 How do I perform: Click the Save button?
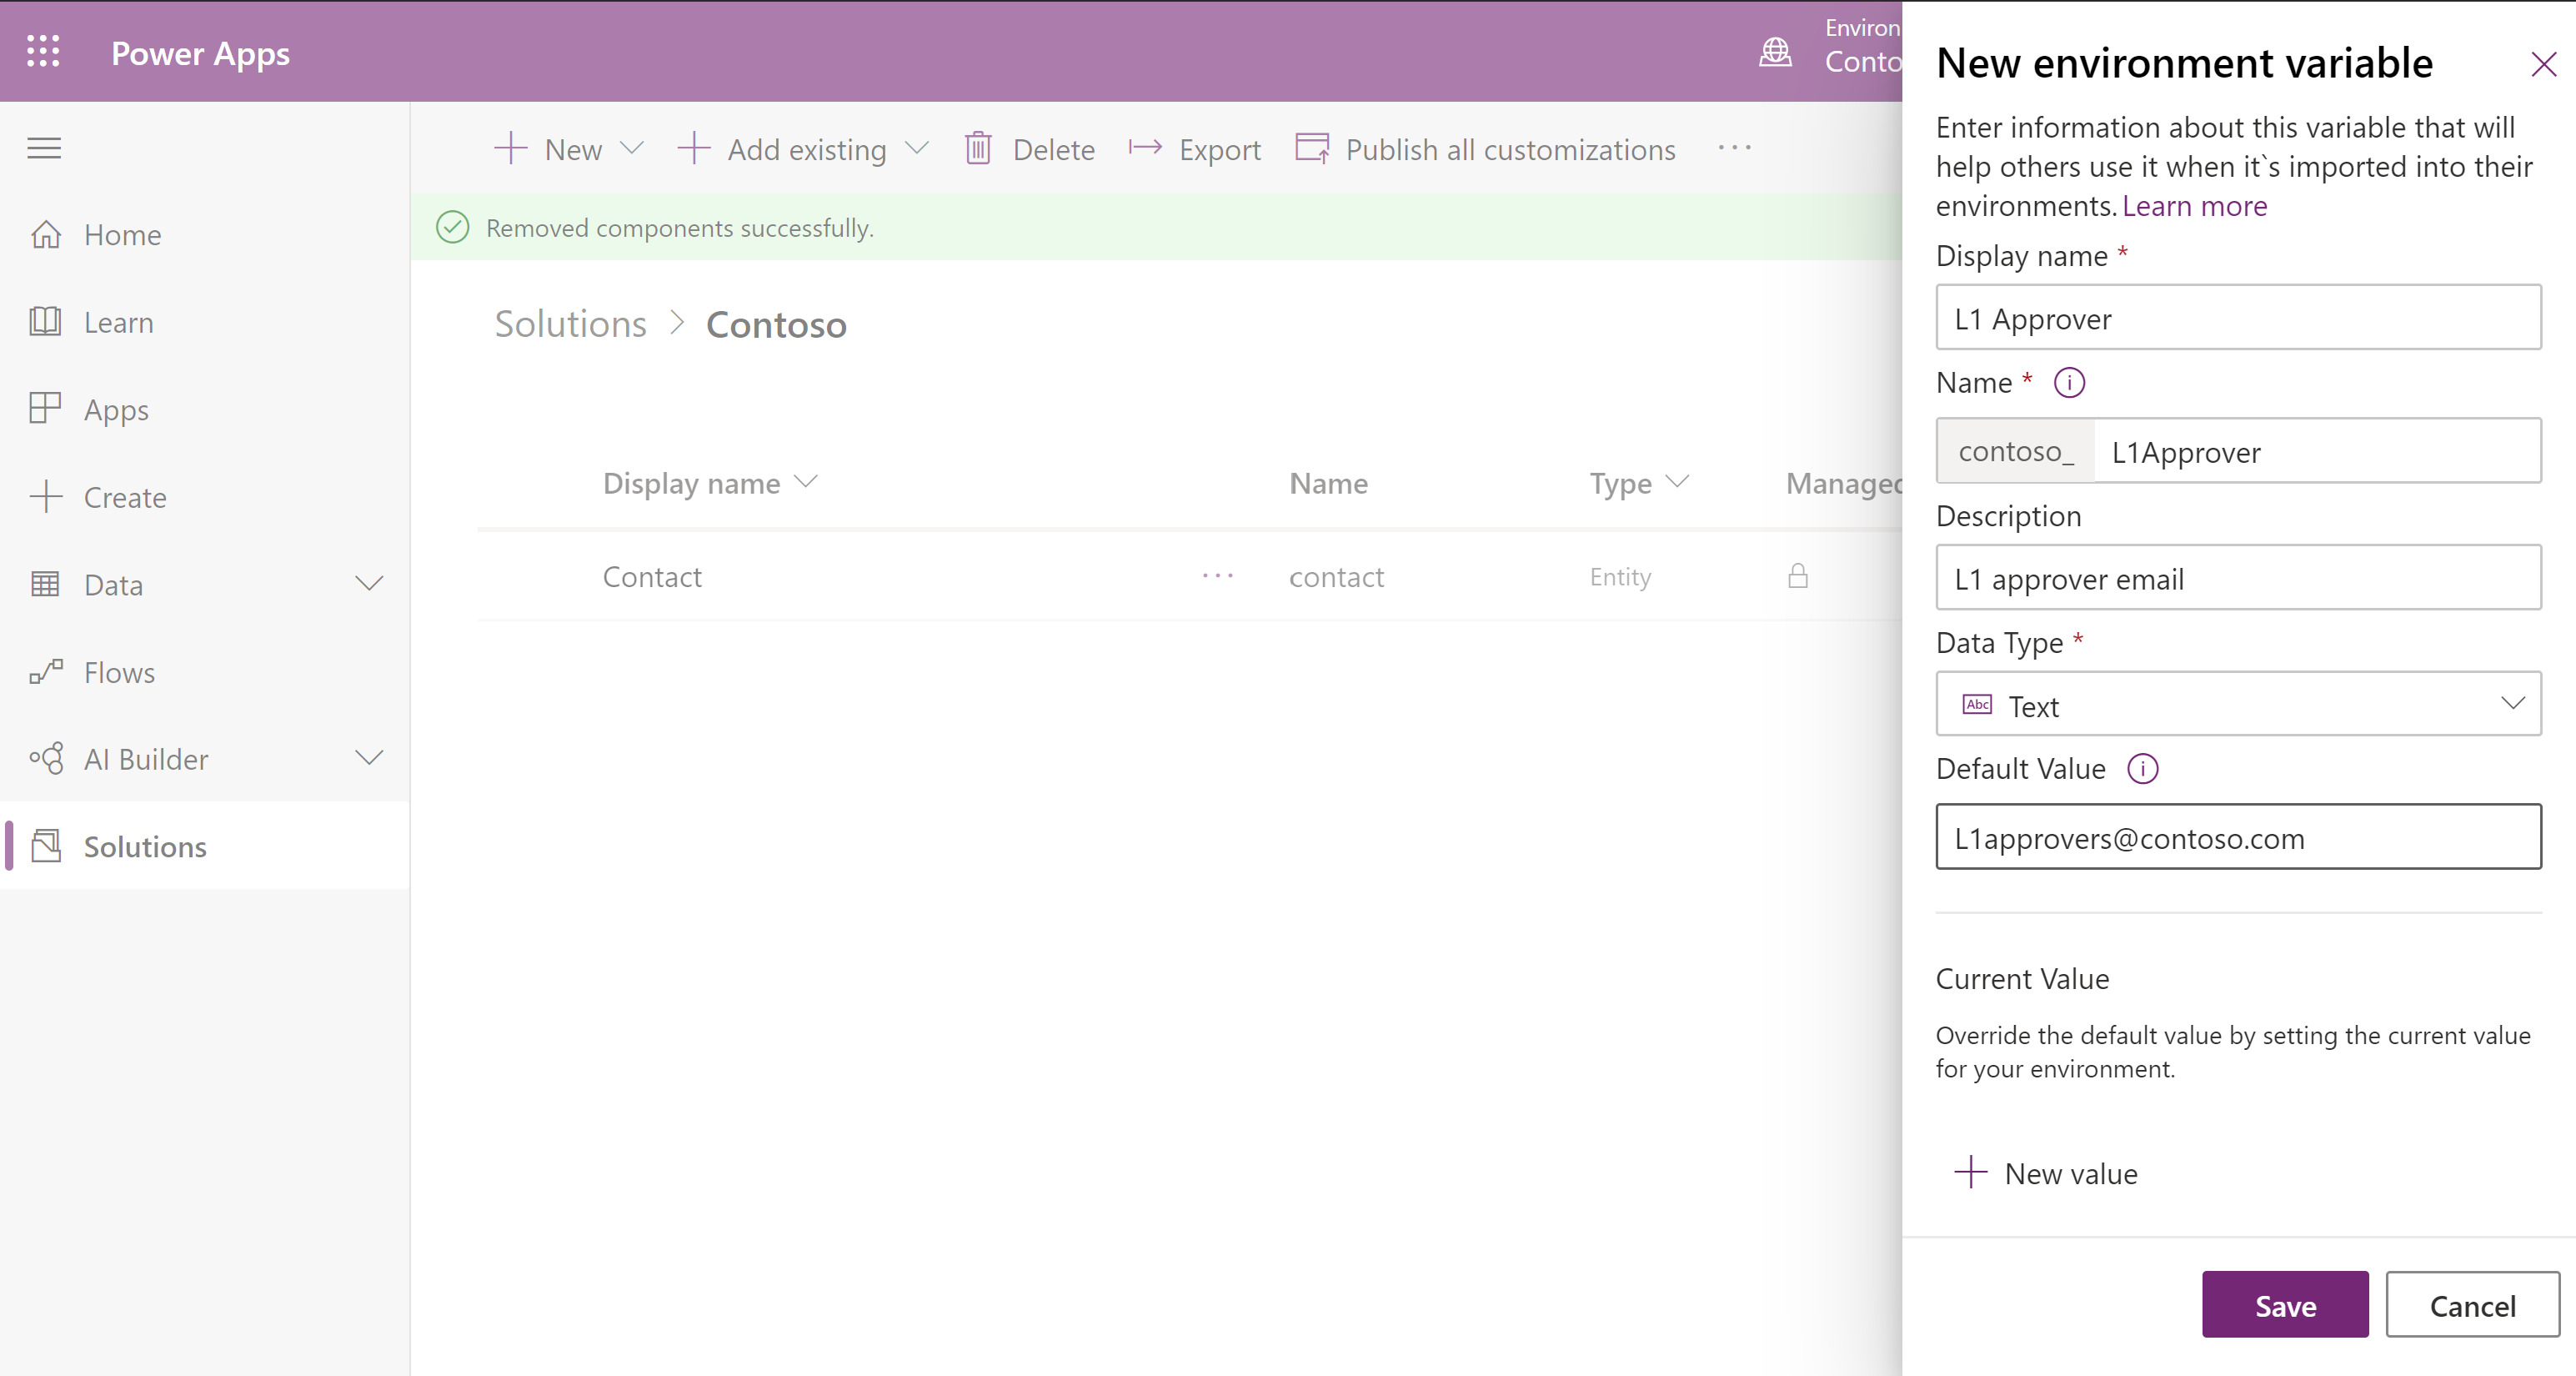[x=2285, y=1306]
